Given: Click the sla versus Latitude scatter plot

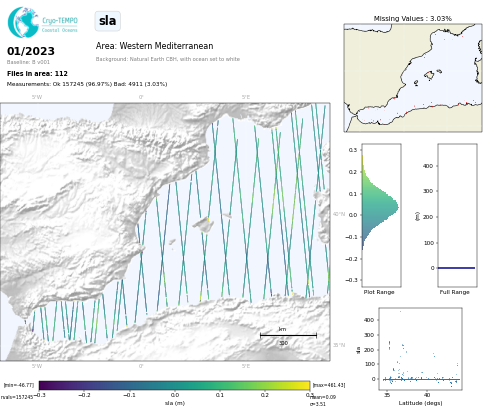Looking at the screenshot, I should 420,349.
